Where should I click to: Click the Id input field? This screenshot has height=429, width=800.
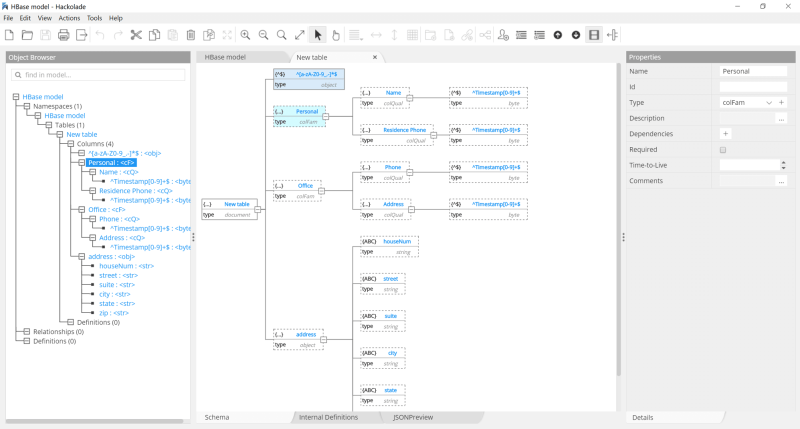[753, 87]
